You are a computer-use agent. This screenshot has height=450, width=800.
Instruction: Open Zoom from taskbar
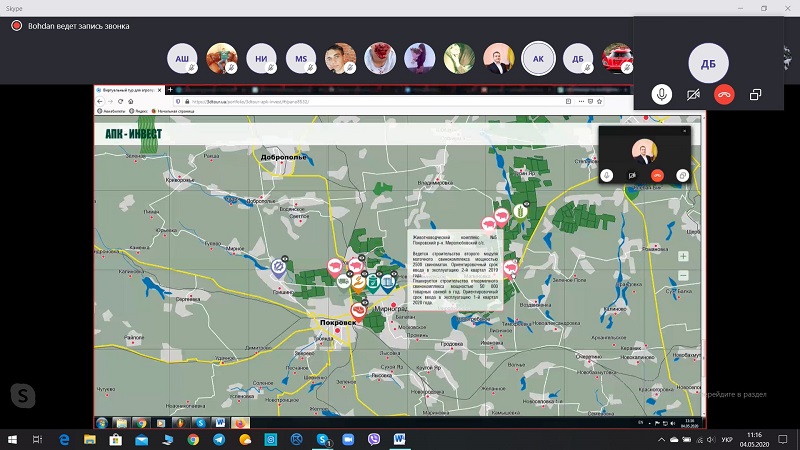pyautogui.click(x=348, y=439)
